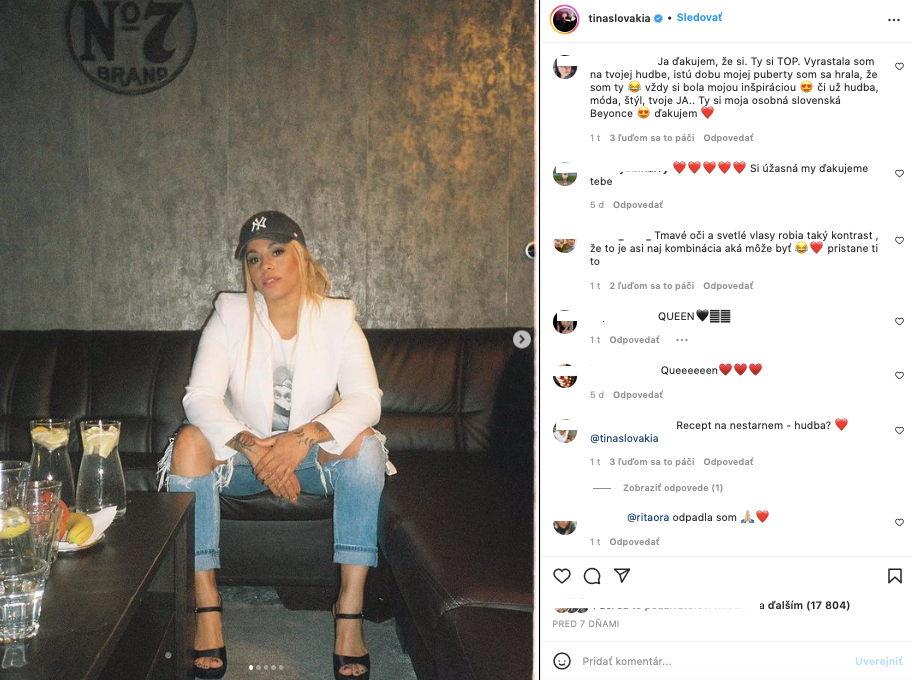Open tinaslovakia profile avatar
This screenshot has width=912, height=680.
click(x=564, y=20)
